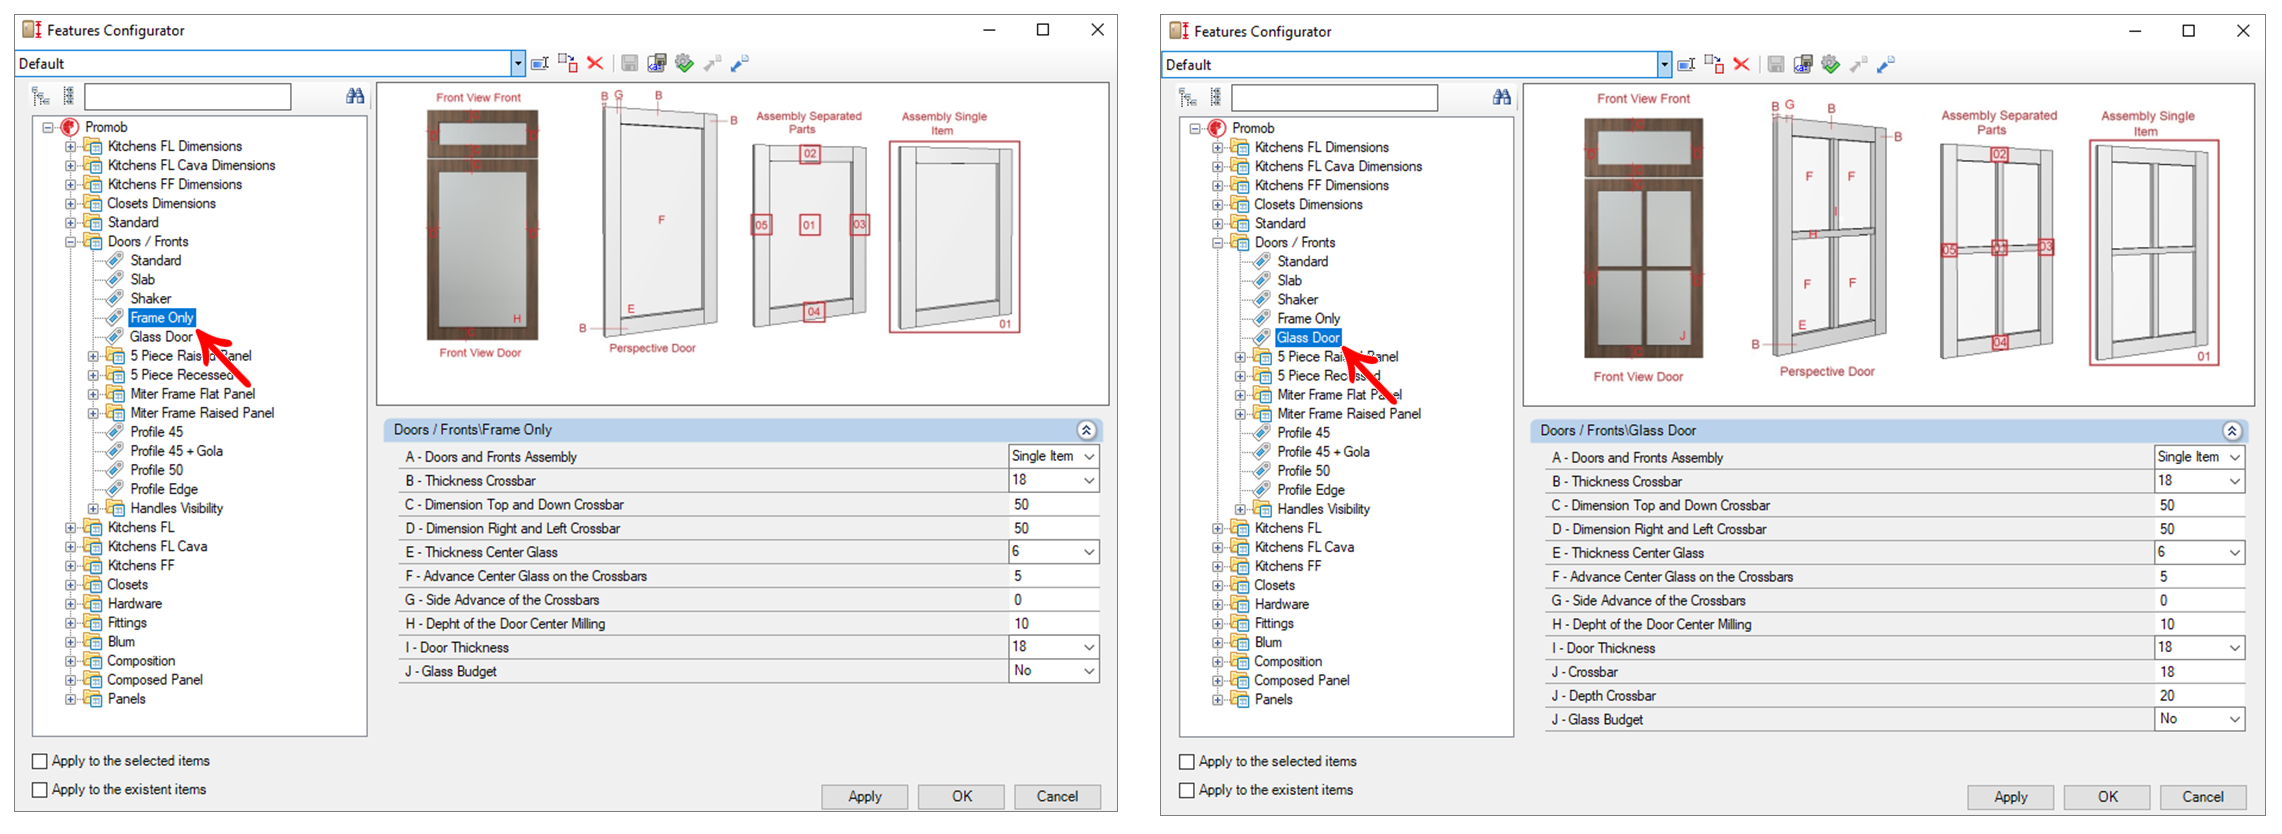Viewport: 2282px width, 834px height.
Task: Click gear with green check icon, right window
Action: click(x=1830, y=65)
